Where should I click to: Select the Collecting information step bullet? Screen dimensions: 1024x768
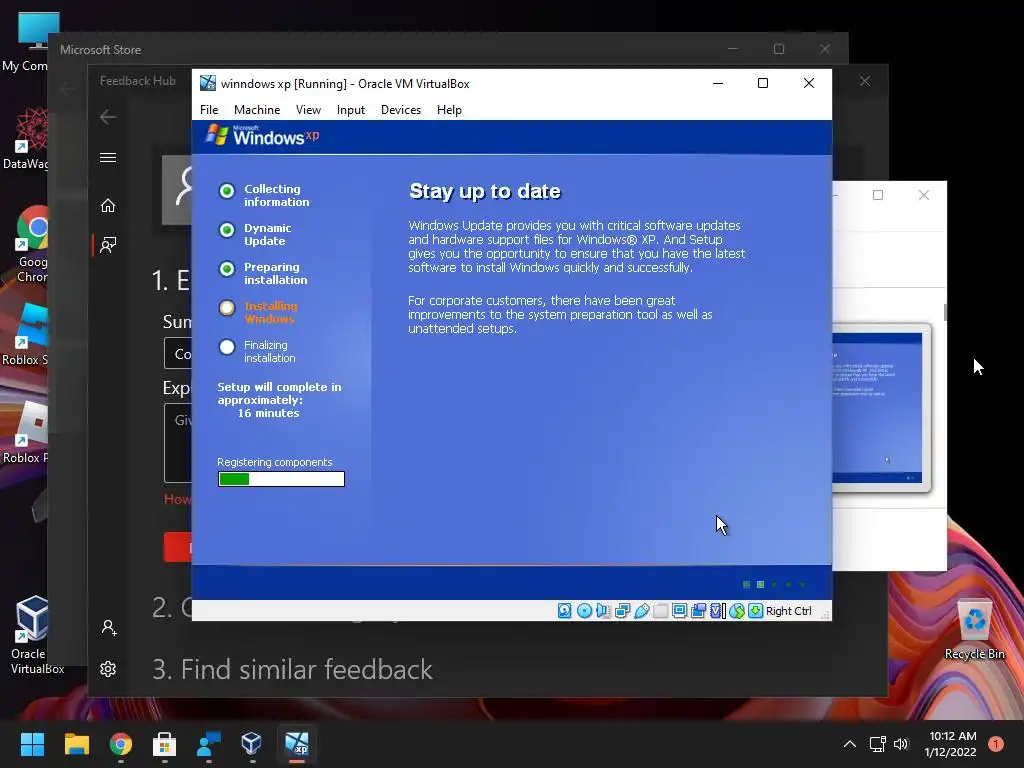pos(227,191)
